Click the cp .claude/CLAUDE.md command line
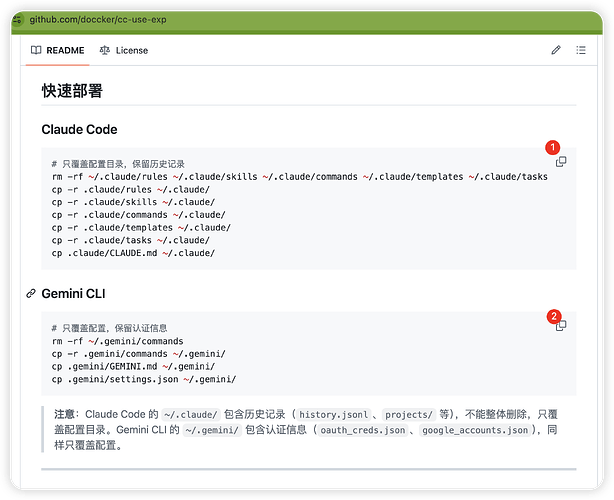 point(133,253)
